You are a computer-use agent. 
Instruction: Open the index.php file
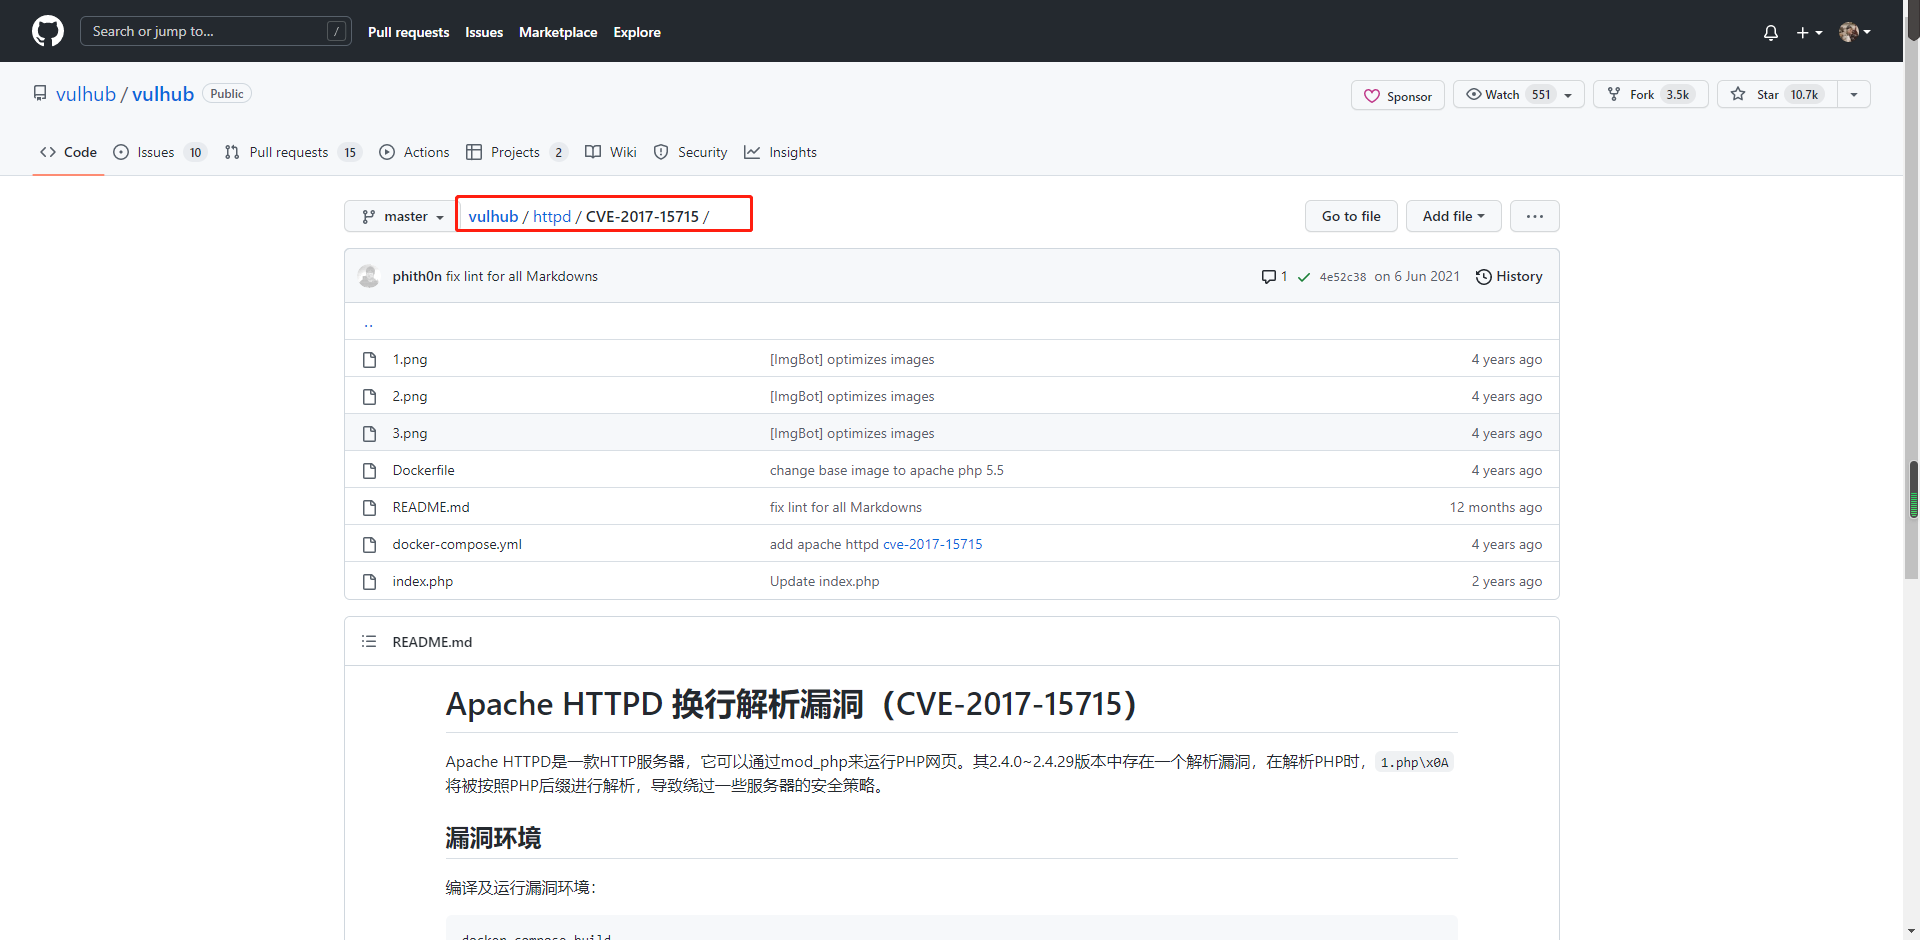(423, 581)
